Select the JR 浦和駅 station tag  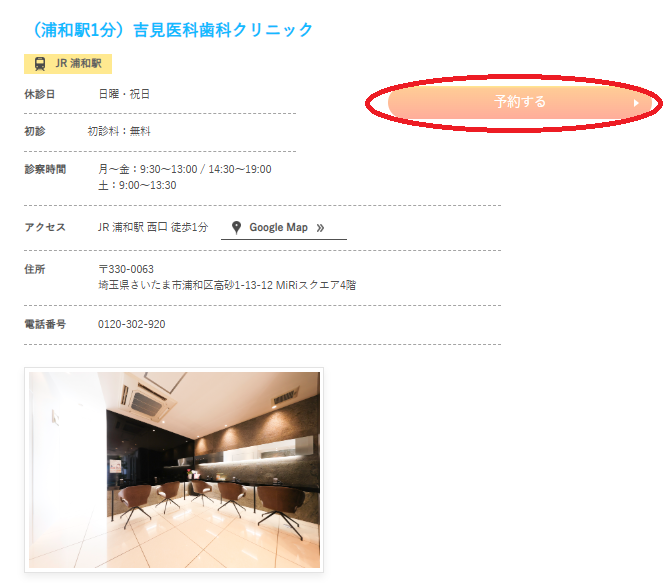pyautogui.click(x=68, y=64)
